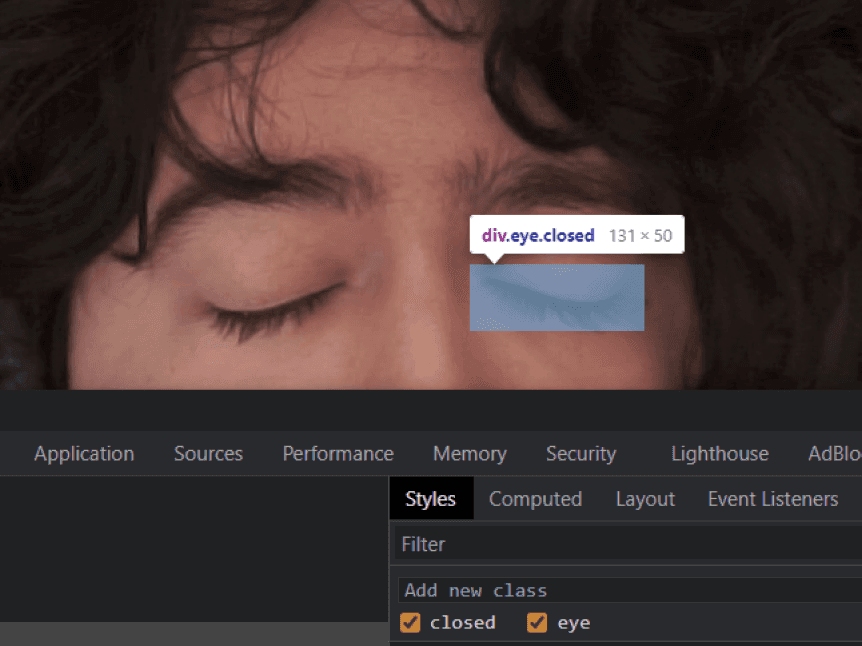Switch to the AdBlock devtools tab
Screen dimensions: 862x646
[834, 454]
